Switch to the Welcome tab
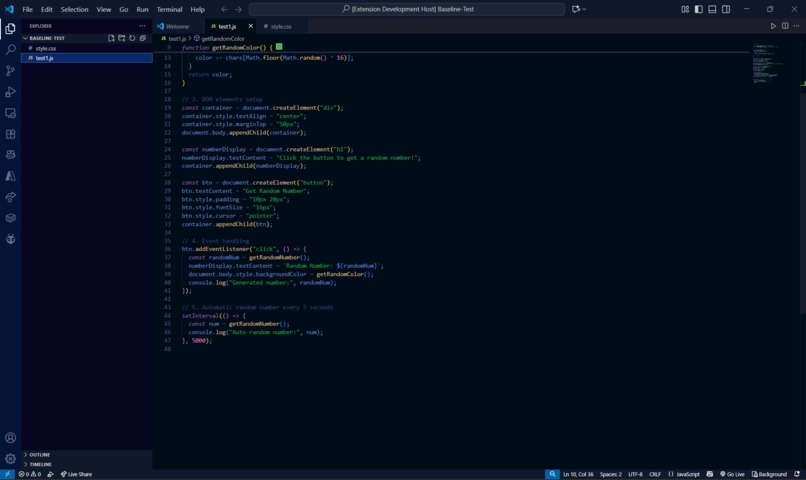Viewport: 806px width, 480px height. [x=178, y=26]
